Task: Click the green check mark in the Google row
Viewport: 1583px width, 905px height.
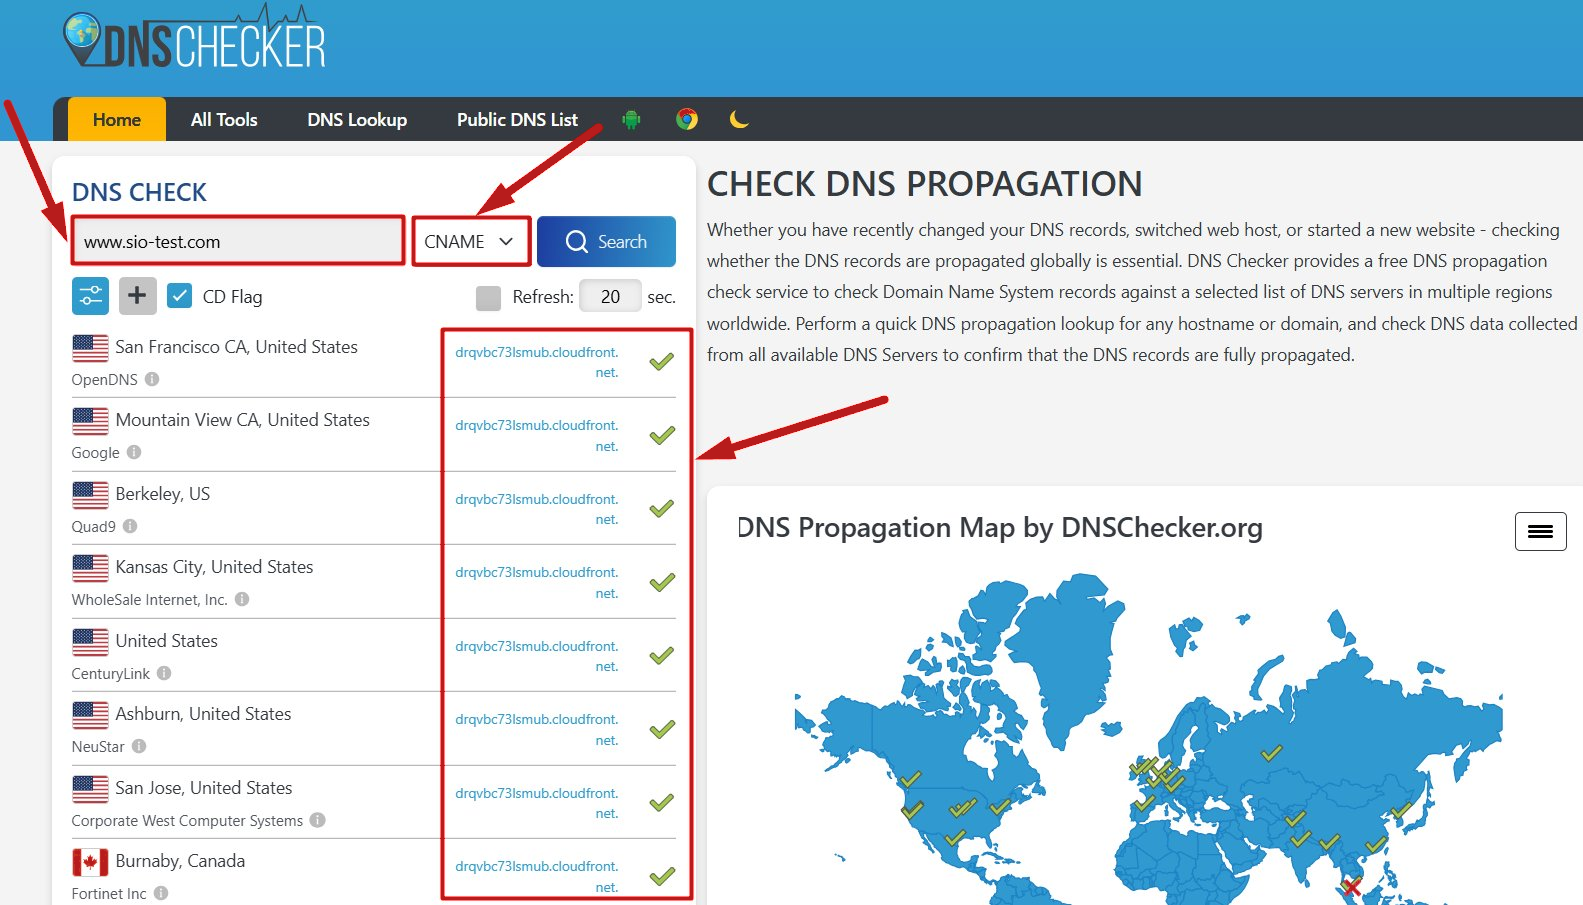Action: pyautogui.click(x=662, y=435)
